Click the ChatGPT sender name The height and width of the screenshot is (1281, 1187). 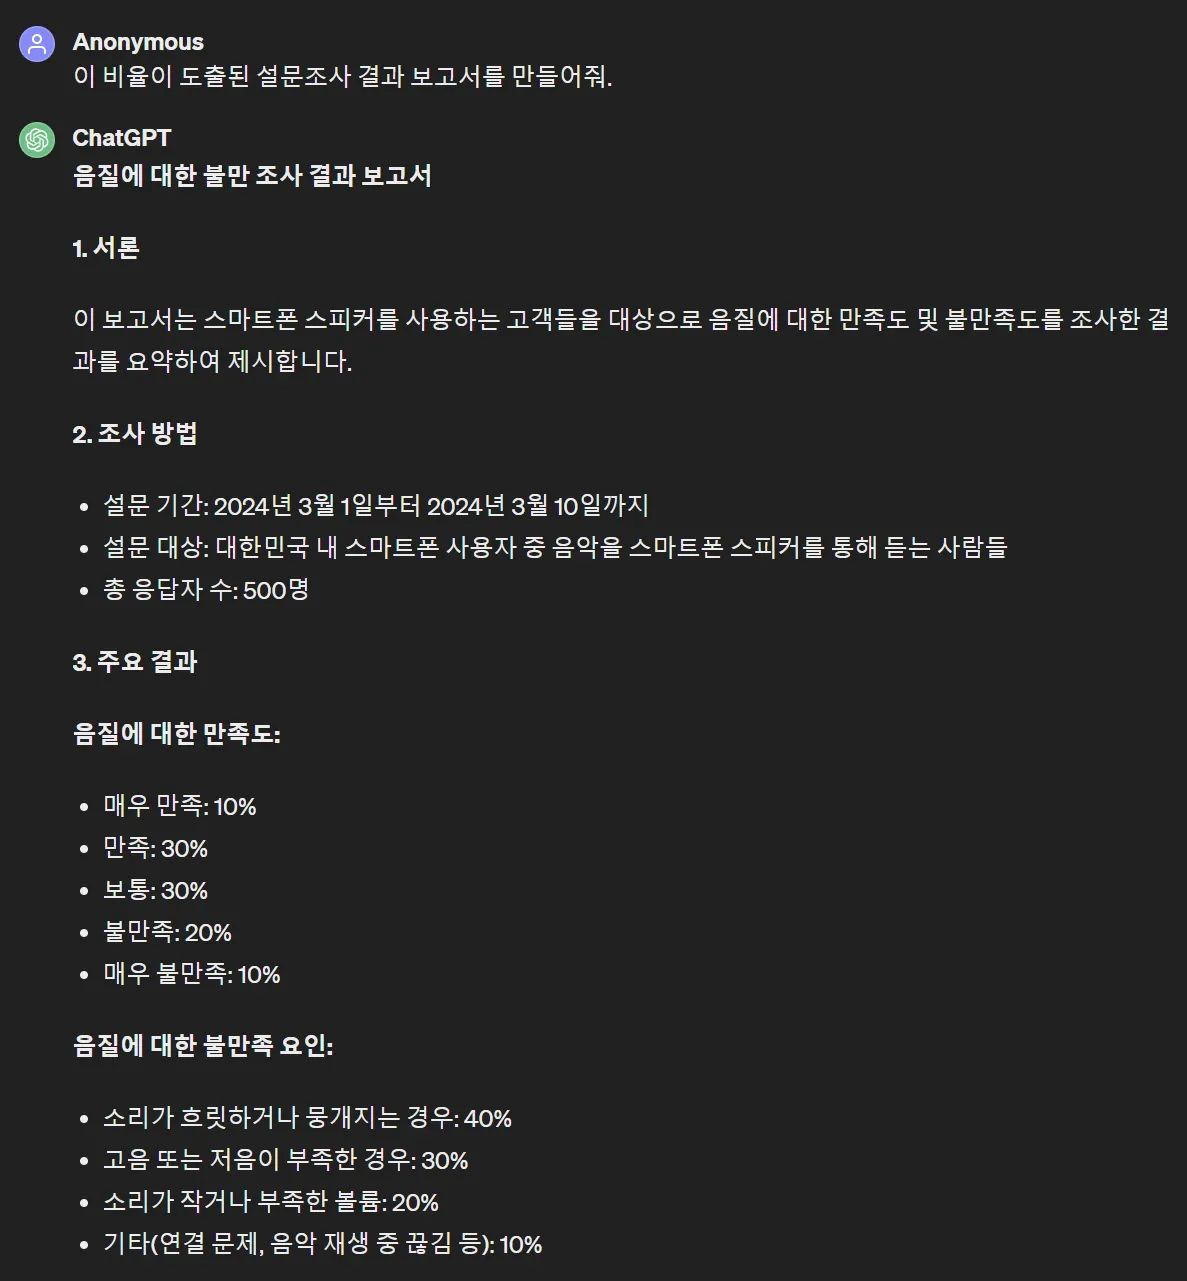(x=122, y=138)
